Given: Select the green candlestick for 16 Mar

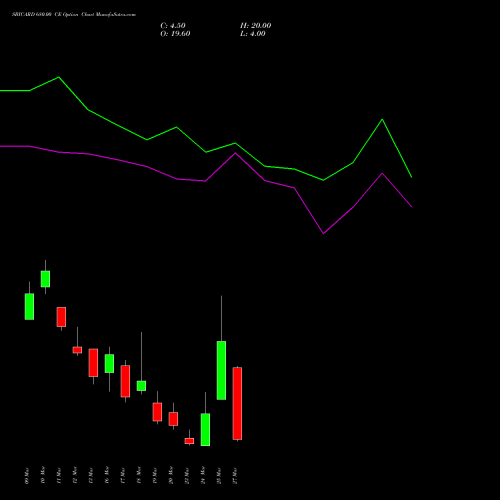Looking at the screenshot, I should pyautogui.click(x=109, y=363).
